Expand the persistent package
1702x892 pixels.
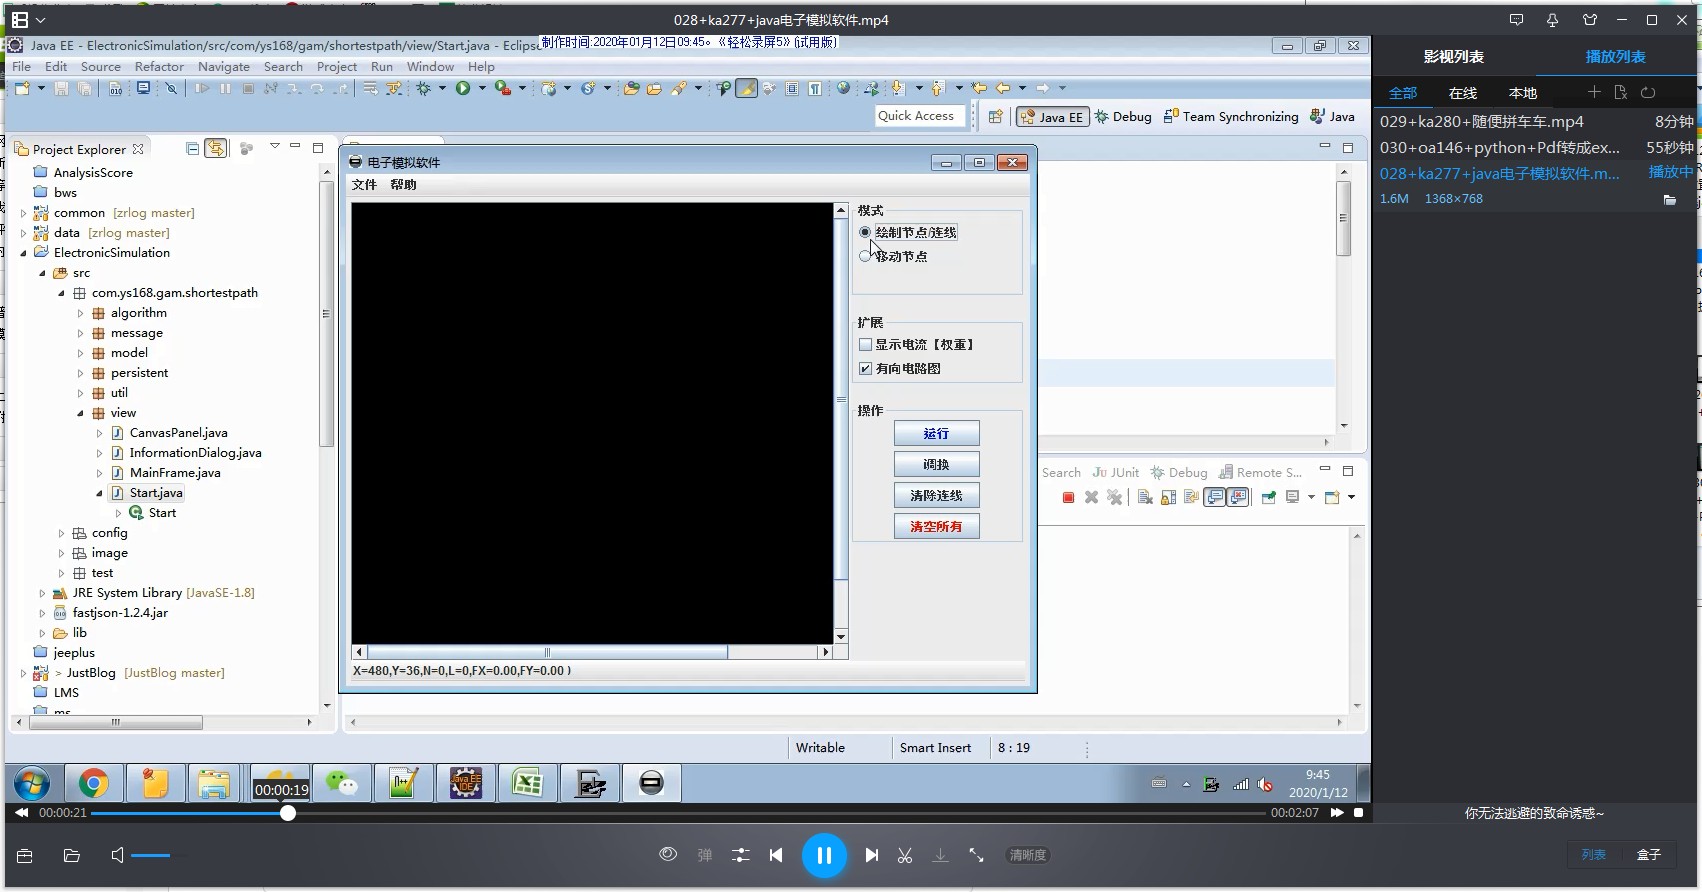tap(81, 373)
